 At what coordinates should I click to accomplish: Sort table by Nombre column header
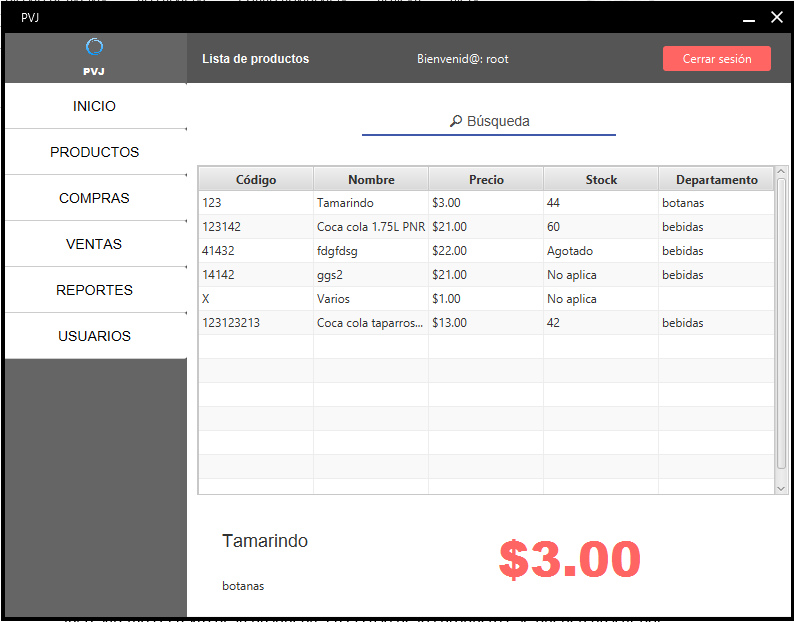pos(371,179)
